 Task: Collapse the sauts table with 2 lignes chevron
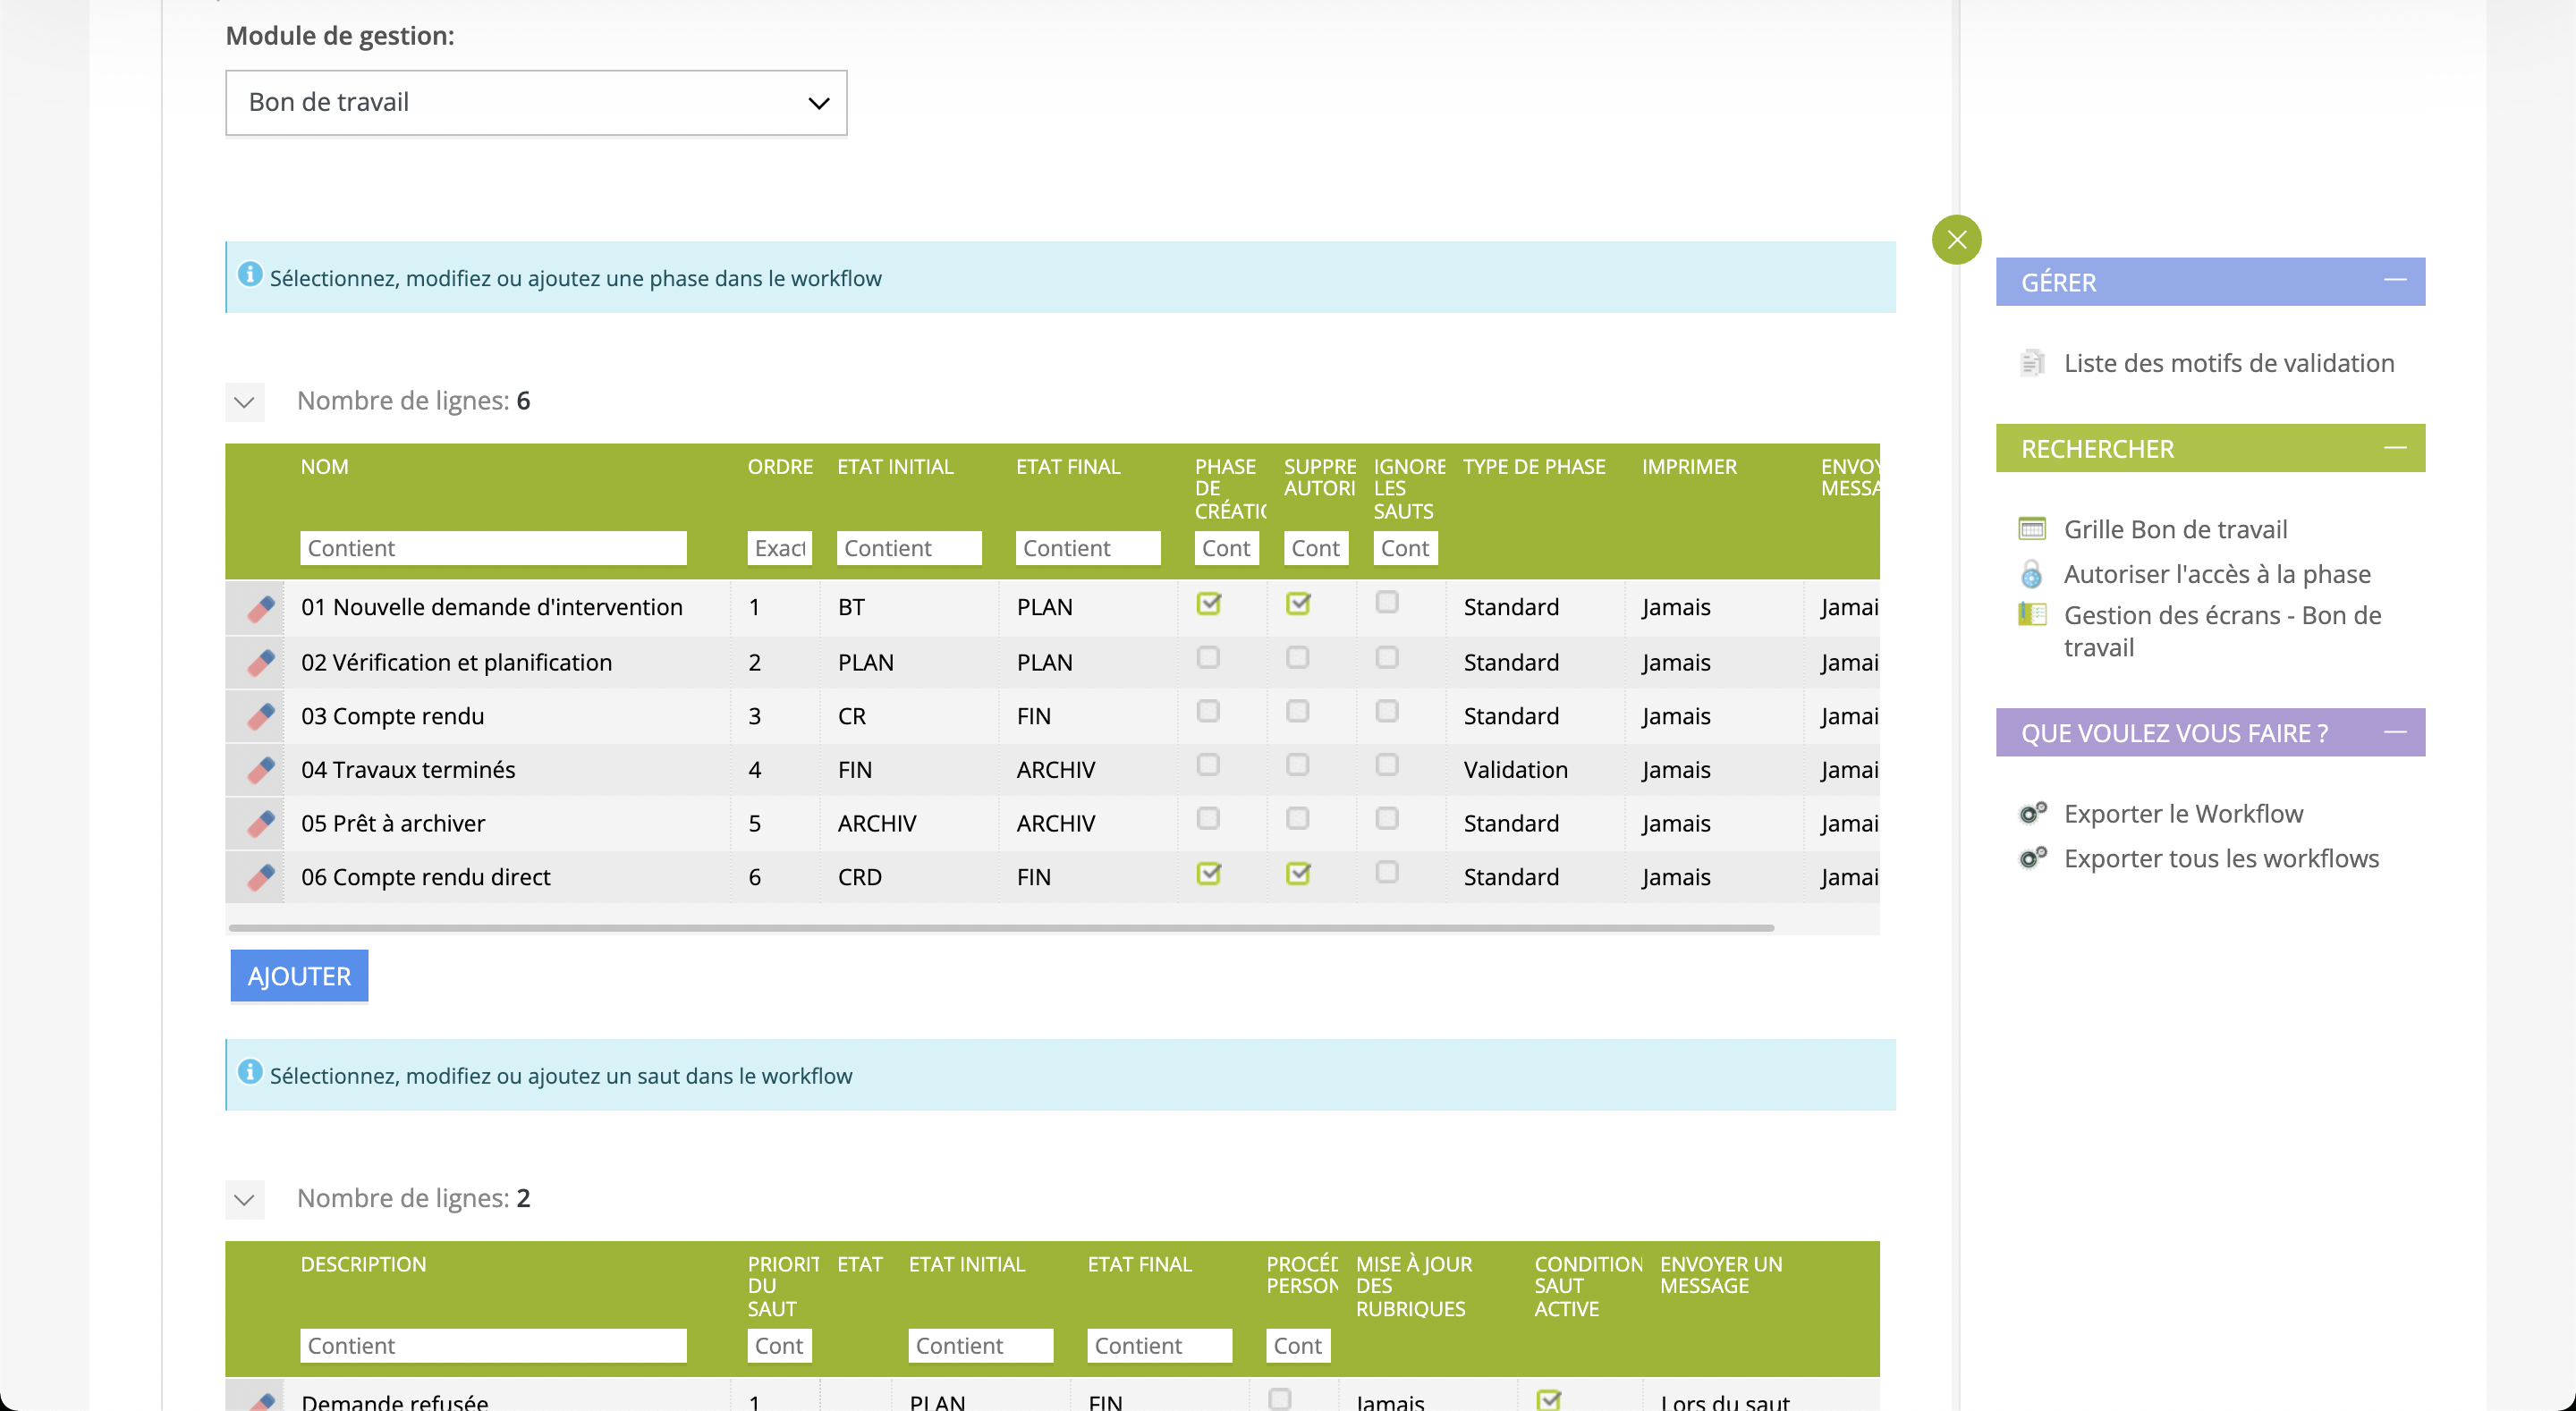[244, 1199]
